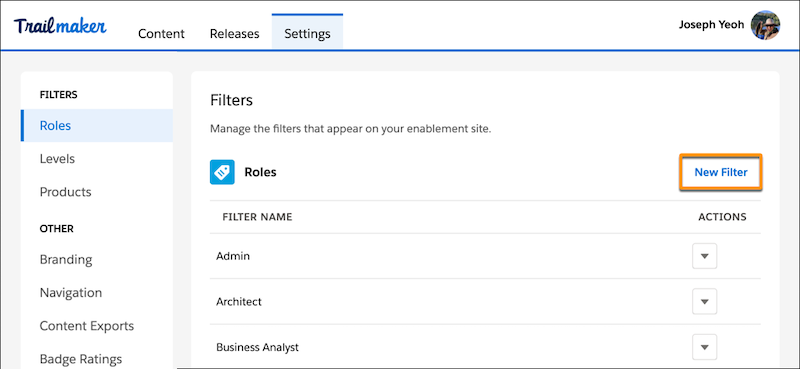Open Joseph Yeoh's profile avatar
The height and width of the screenshot is (369, 800).
tap(765, 25)
